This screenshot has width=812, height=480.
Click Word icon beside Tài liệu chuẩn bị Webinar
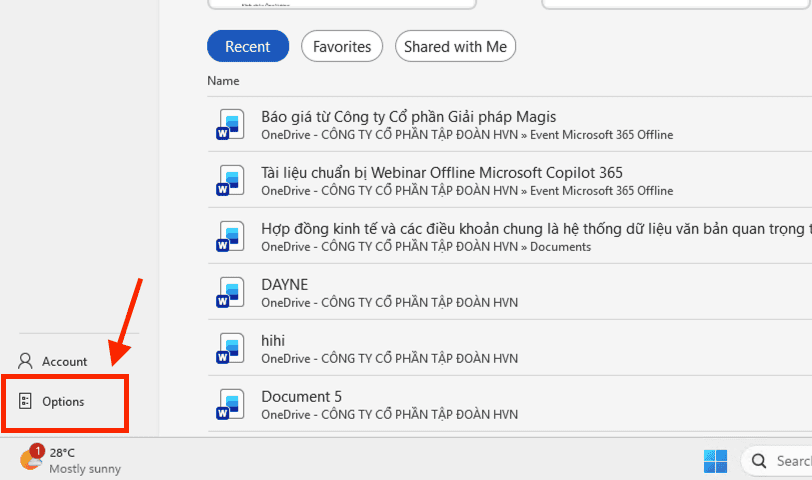(230, 180)
